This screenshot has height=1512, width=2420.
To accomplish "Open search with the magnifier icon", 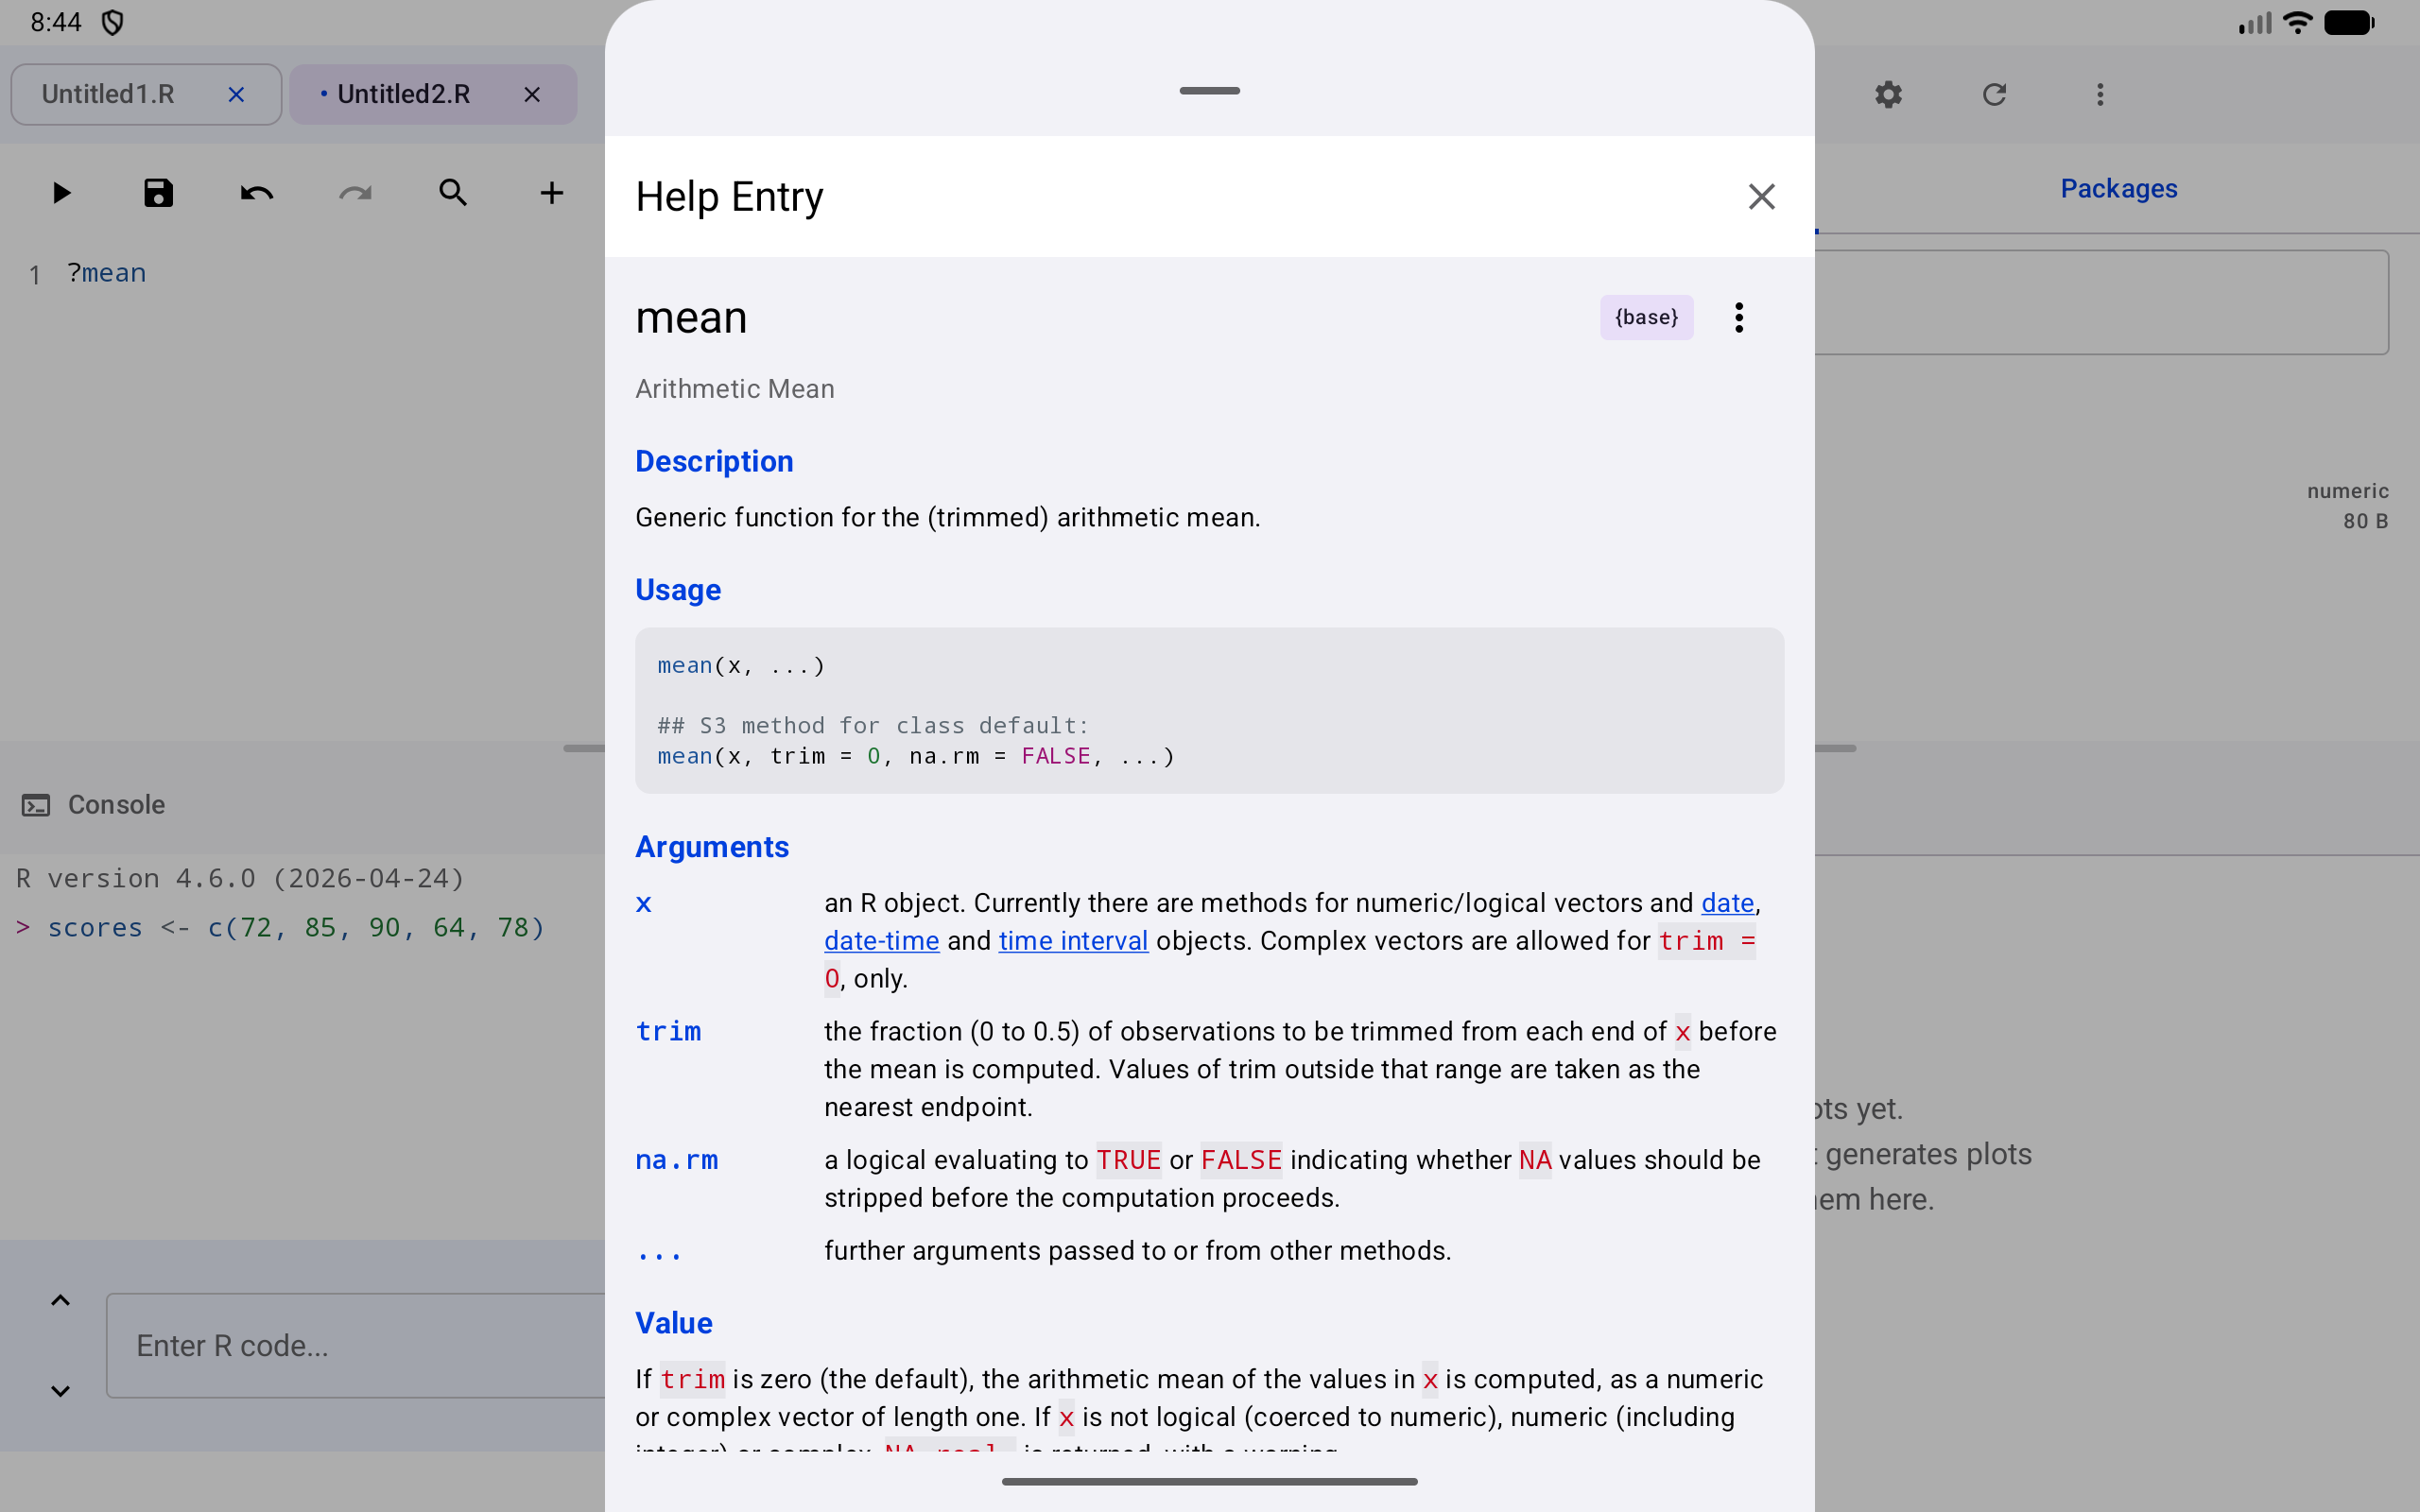I will coord(453,192).
